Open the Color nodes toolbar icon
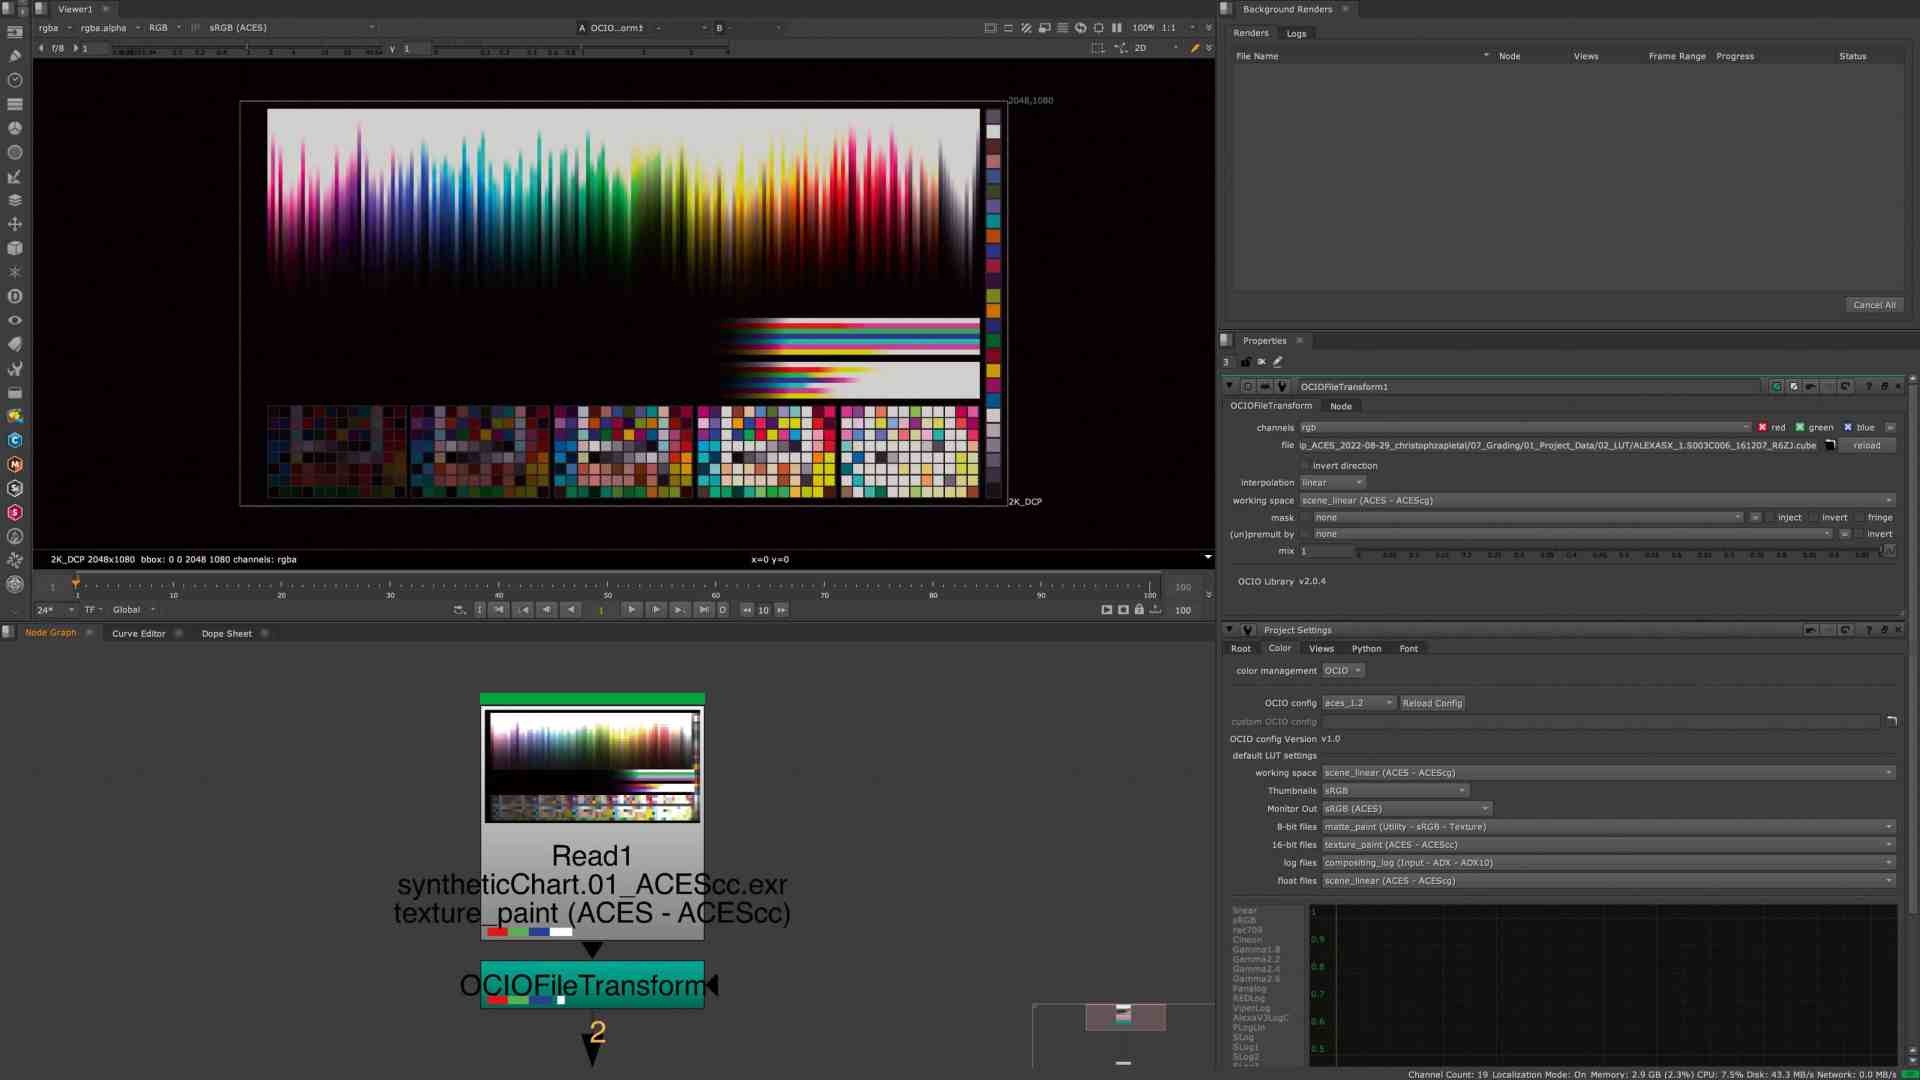The image size is (1920, 1080). click(15, 128)
